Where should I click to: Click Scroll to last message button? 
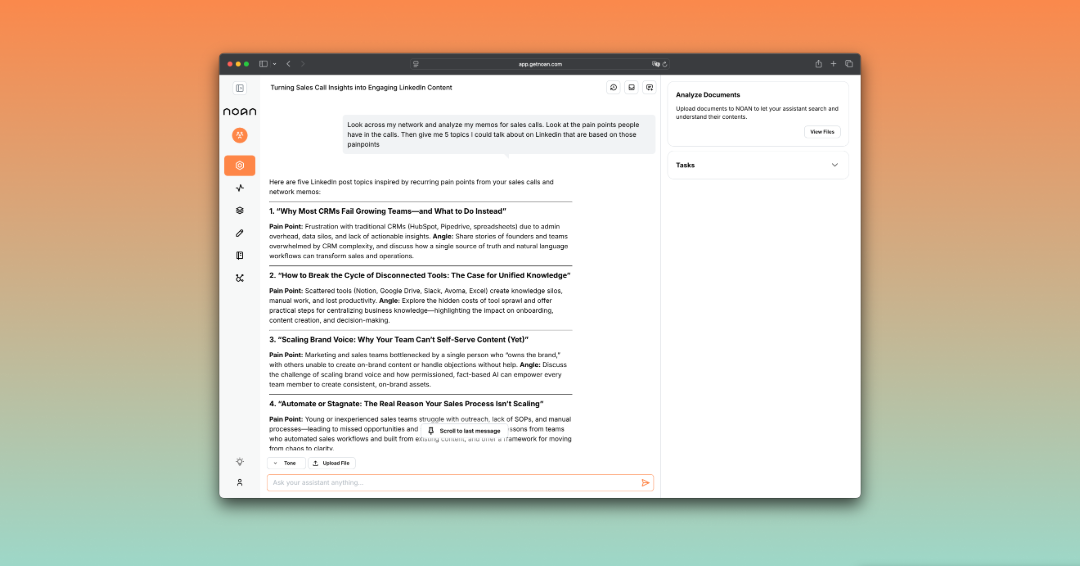[464, 430]
